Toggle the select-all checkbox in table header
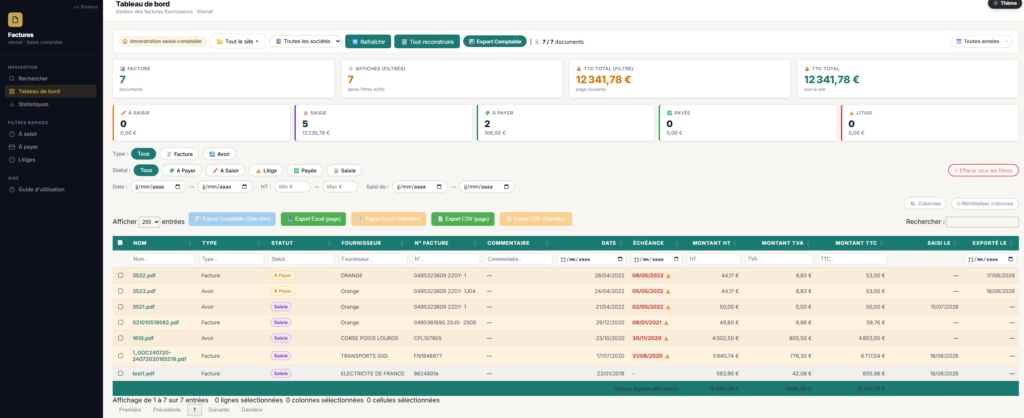This screenshot has height=418, width=1024. [120, 243]
